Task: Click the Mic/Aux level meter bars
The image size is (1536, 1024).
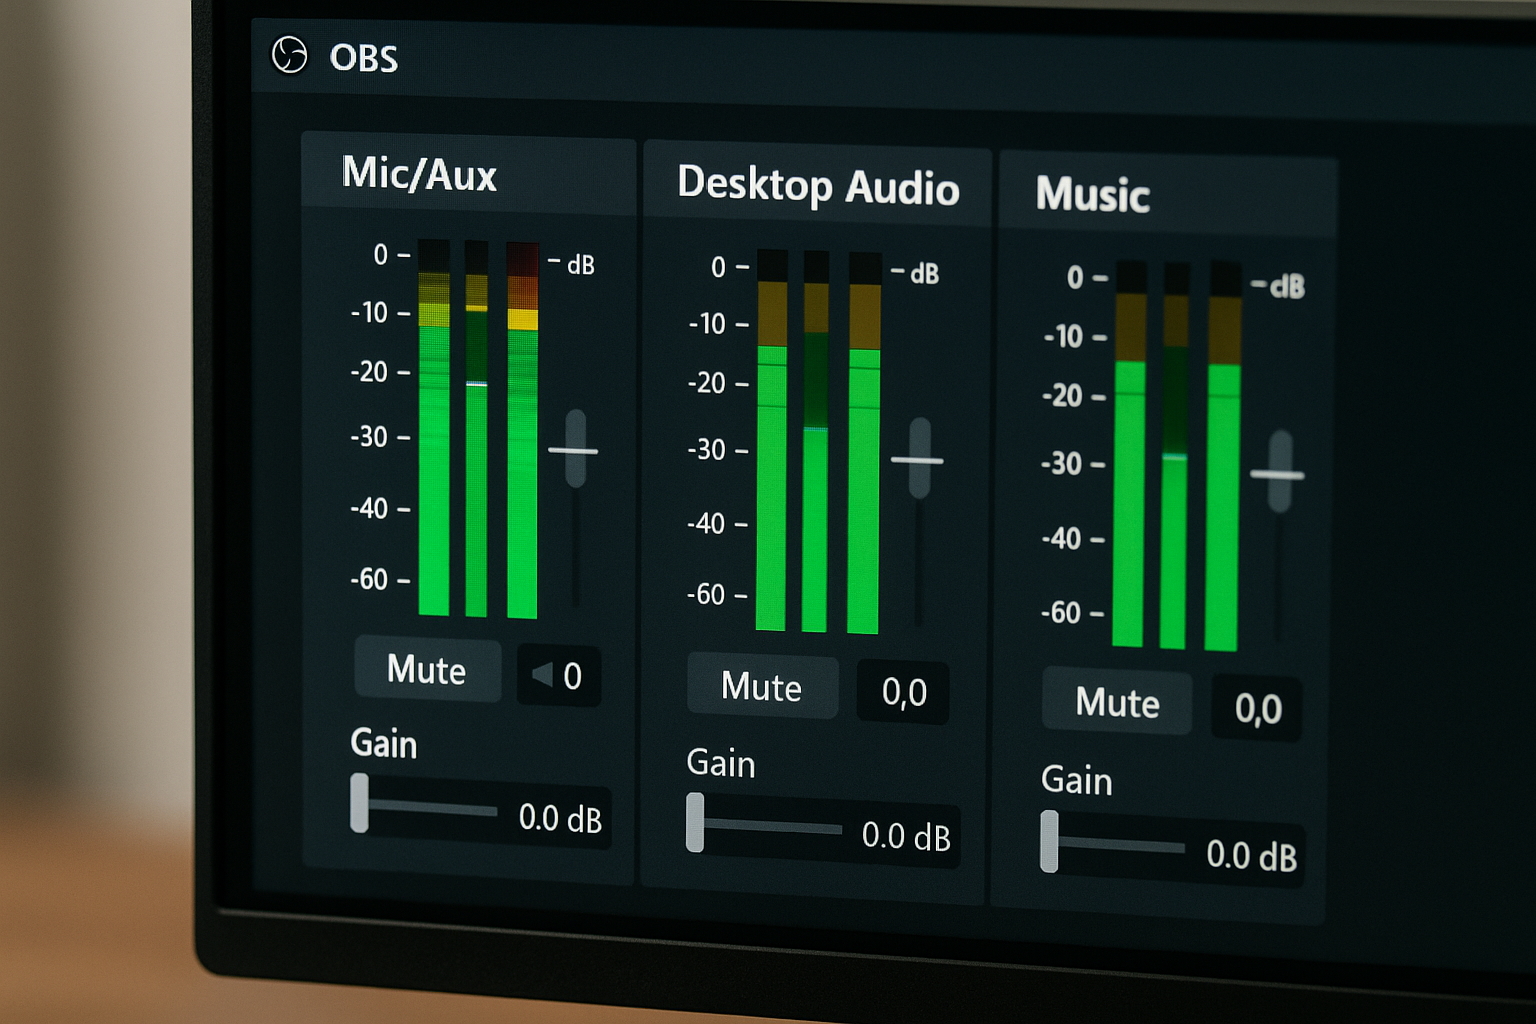Action: tap(478, 428)
